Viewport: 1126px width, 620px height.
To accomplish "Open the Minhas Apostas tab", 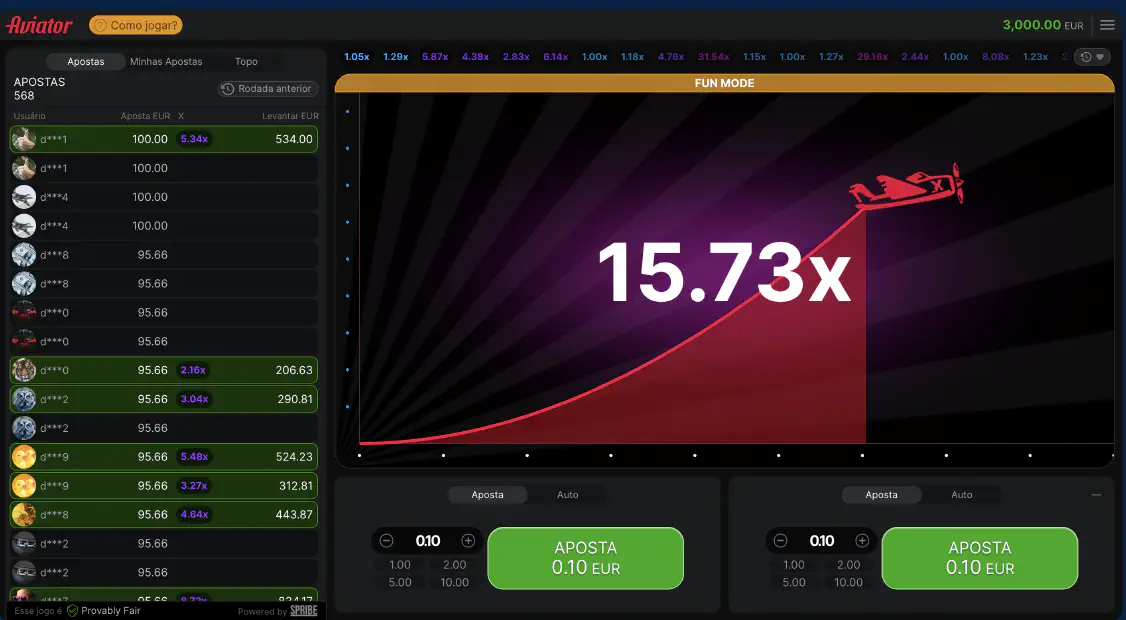I will pyautogui.click(x=166, y=62).
